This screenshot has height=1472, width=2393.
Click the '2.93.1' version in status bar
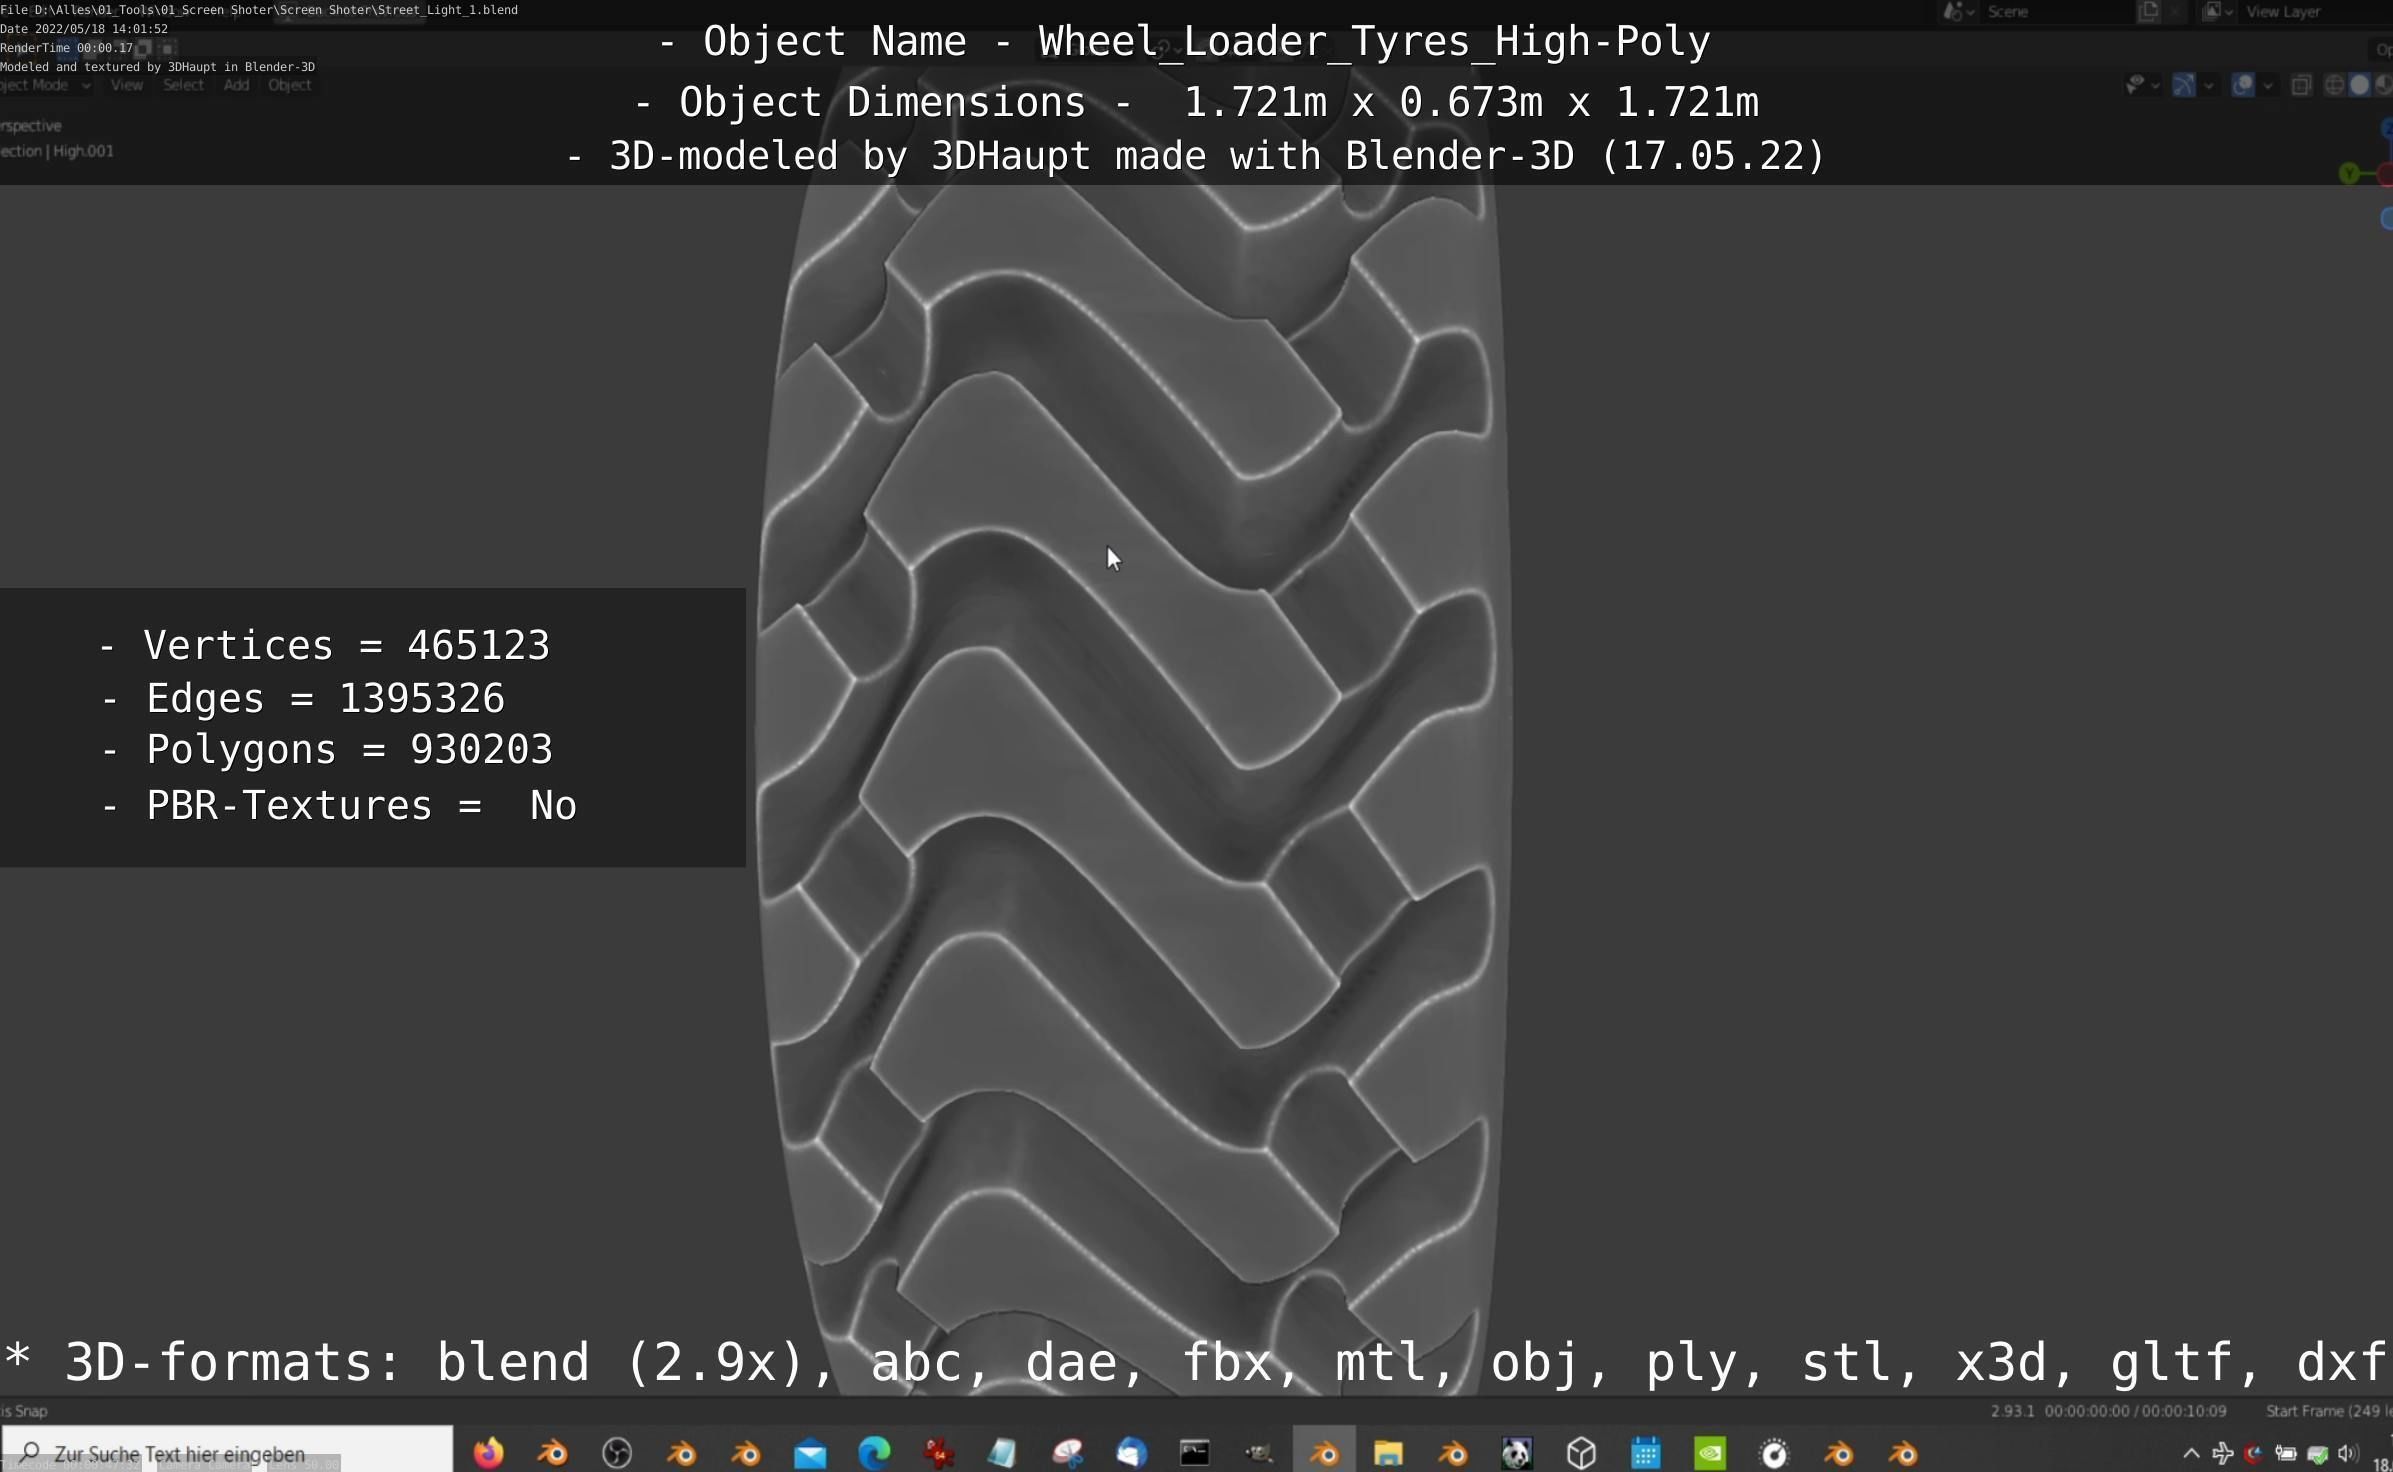click(2012, 1411)
